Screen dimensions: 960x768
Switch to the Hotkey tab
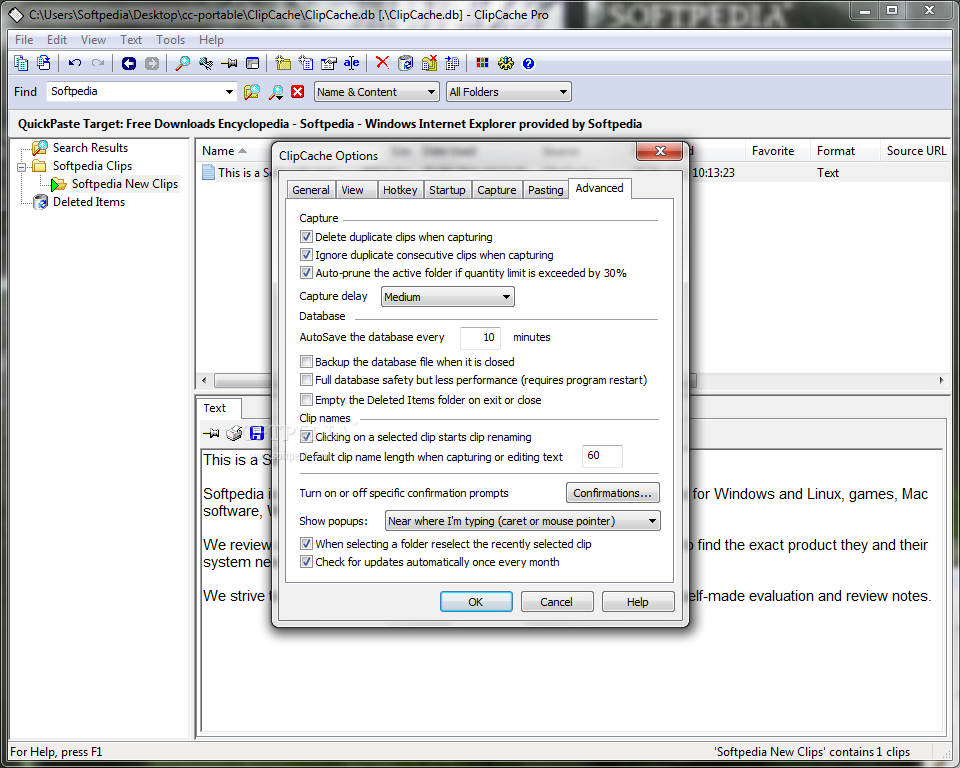tap(400, 190)
